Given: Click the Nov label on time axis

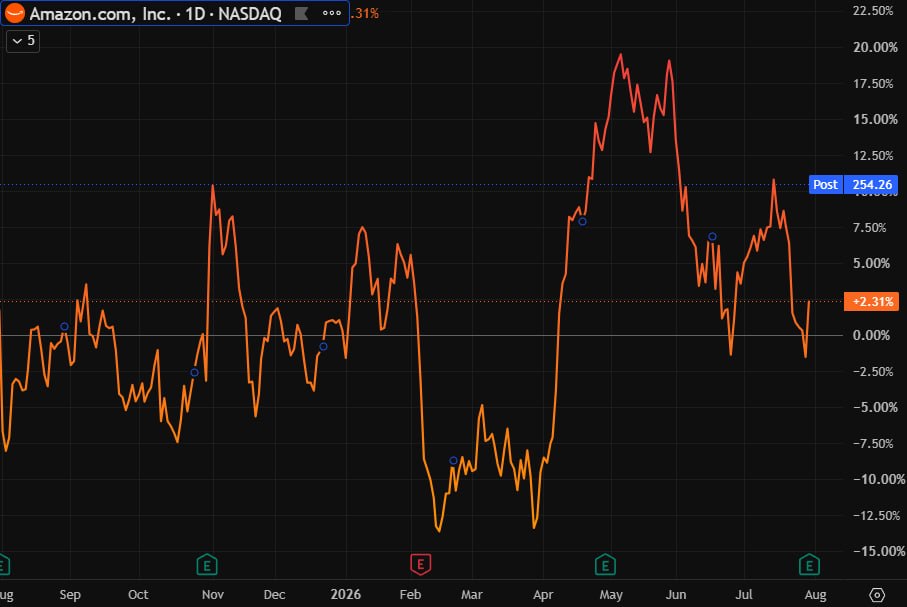Looking at the screenshot, I should 212,595.
